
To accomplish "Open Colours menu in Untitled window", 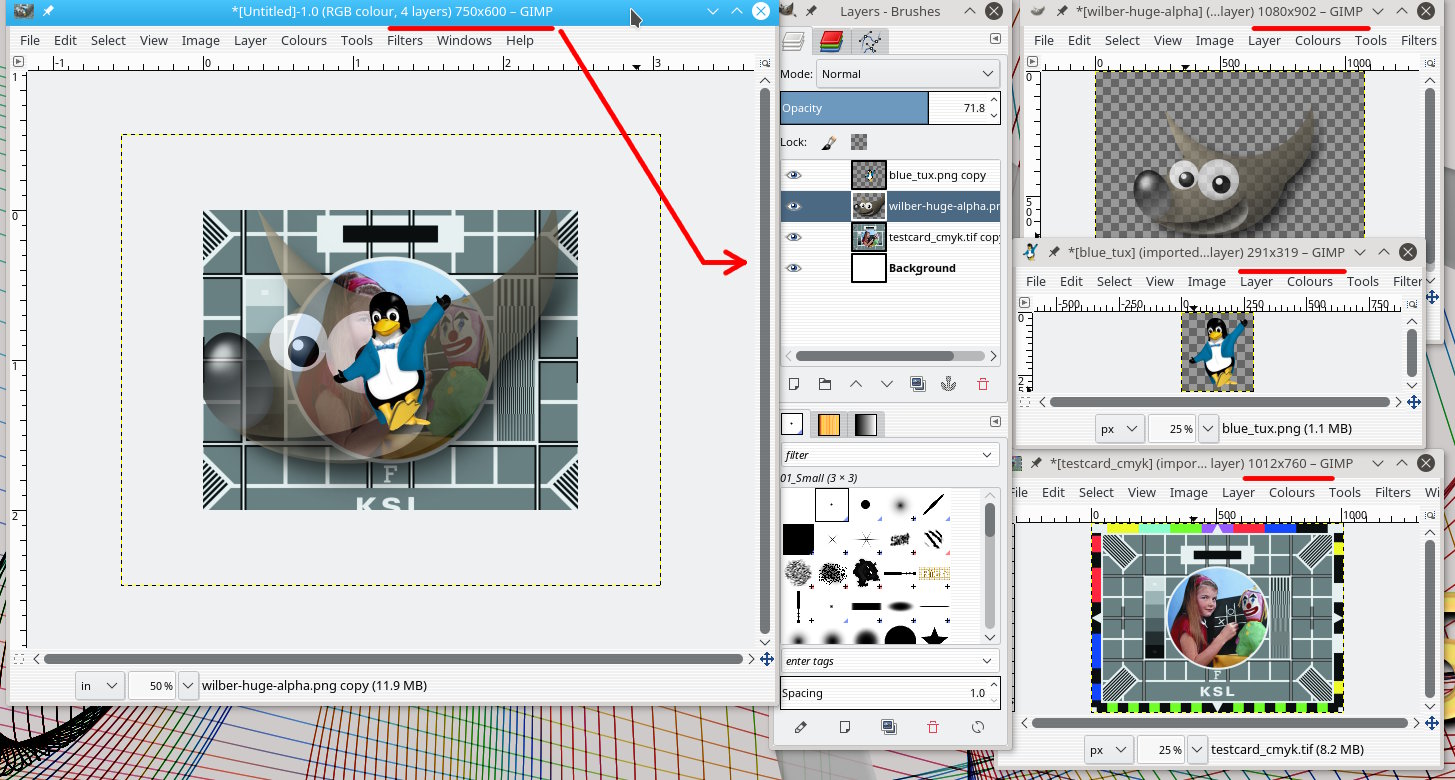I will click(304, 40).
